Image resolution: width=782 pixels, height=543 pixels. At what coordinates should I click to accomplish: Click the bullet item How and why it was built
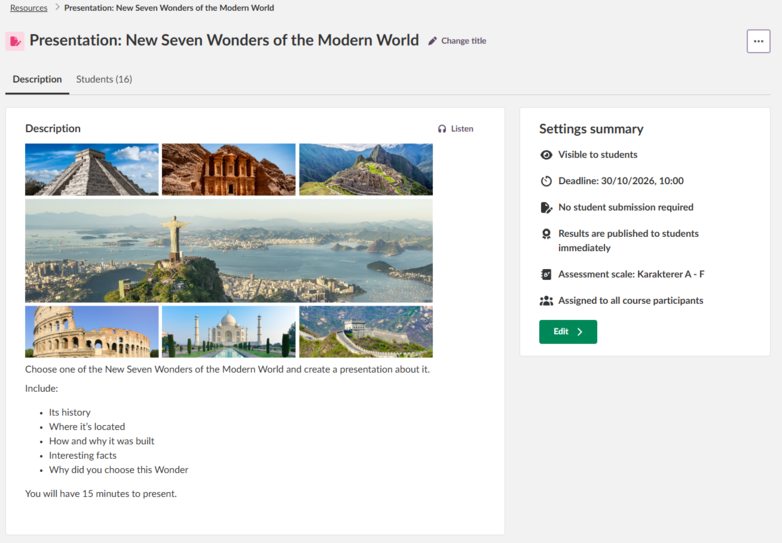click(102, 441)
